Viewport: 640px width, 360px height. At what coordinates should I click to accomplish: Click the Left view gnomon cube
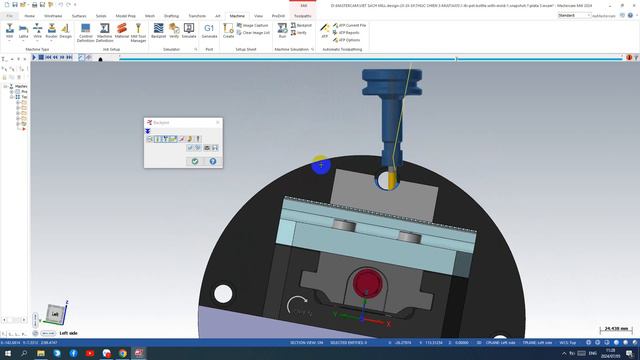pos(55,314)
